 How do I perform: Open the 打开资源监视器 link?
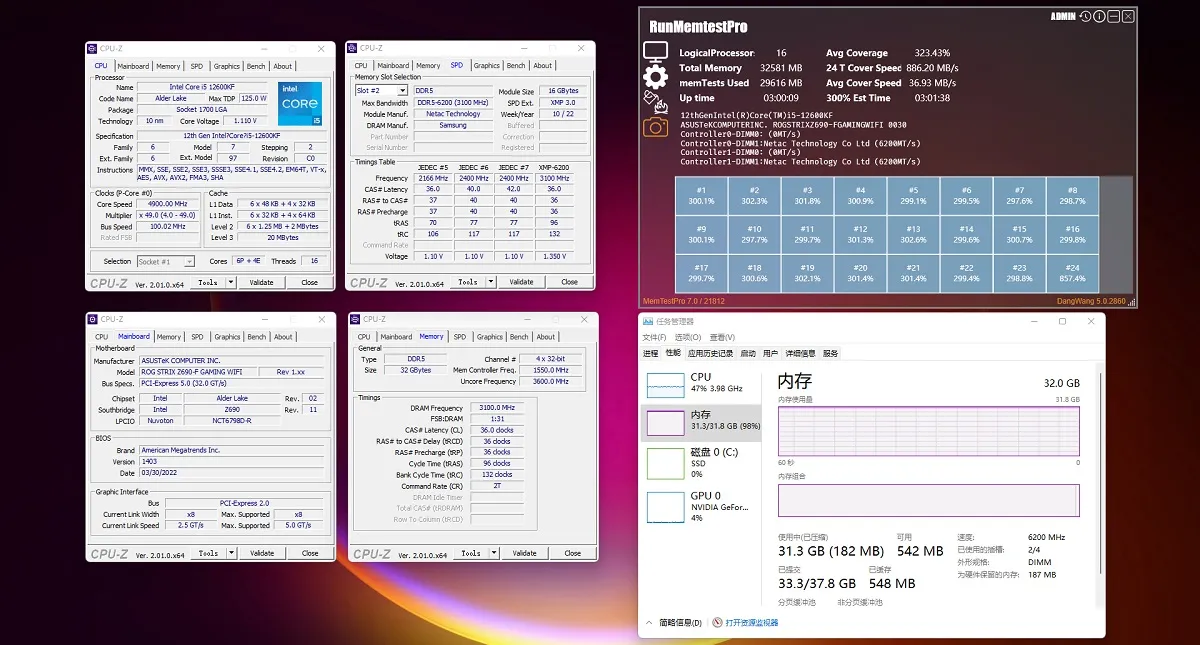(x=752, y=622)
